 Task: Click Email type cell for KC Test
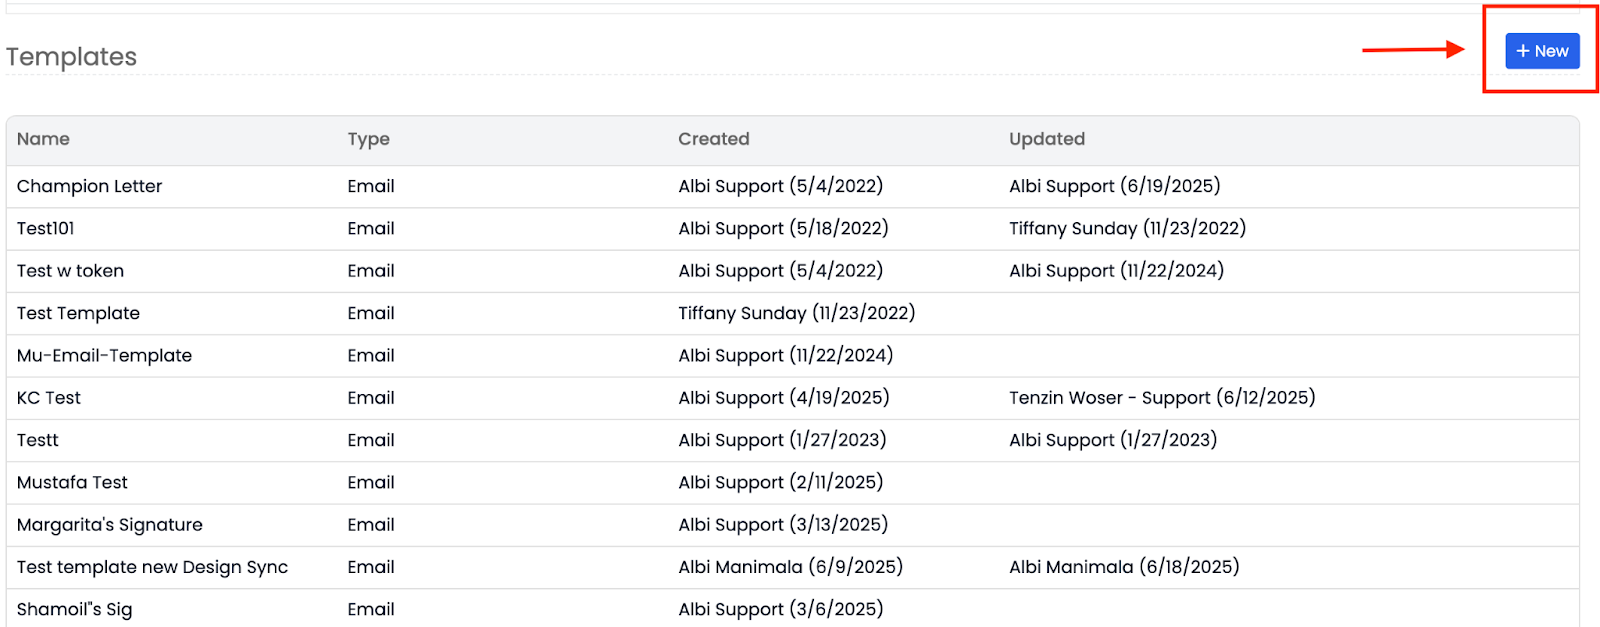370,398
